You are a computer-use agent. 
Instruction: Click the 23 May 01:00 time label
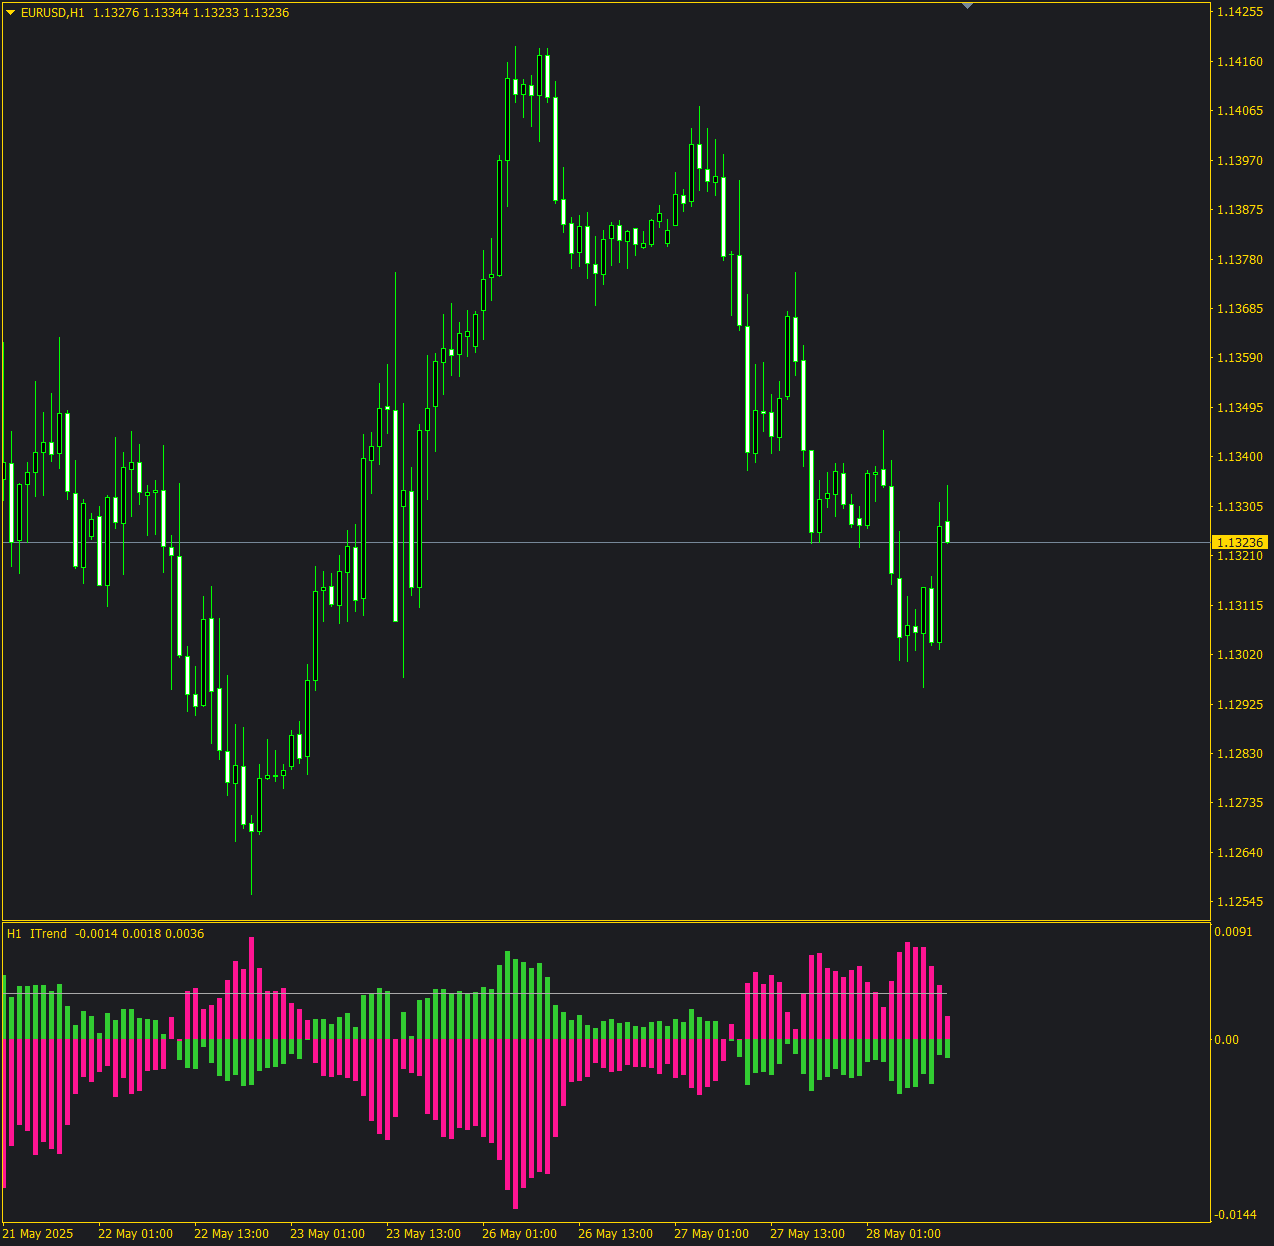pos(327,1234)
